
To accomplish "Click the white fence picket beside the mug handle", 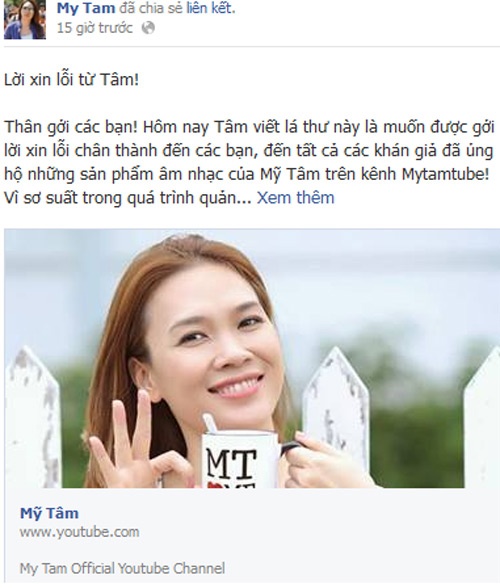I will click(335, 414).
